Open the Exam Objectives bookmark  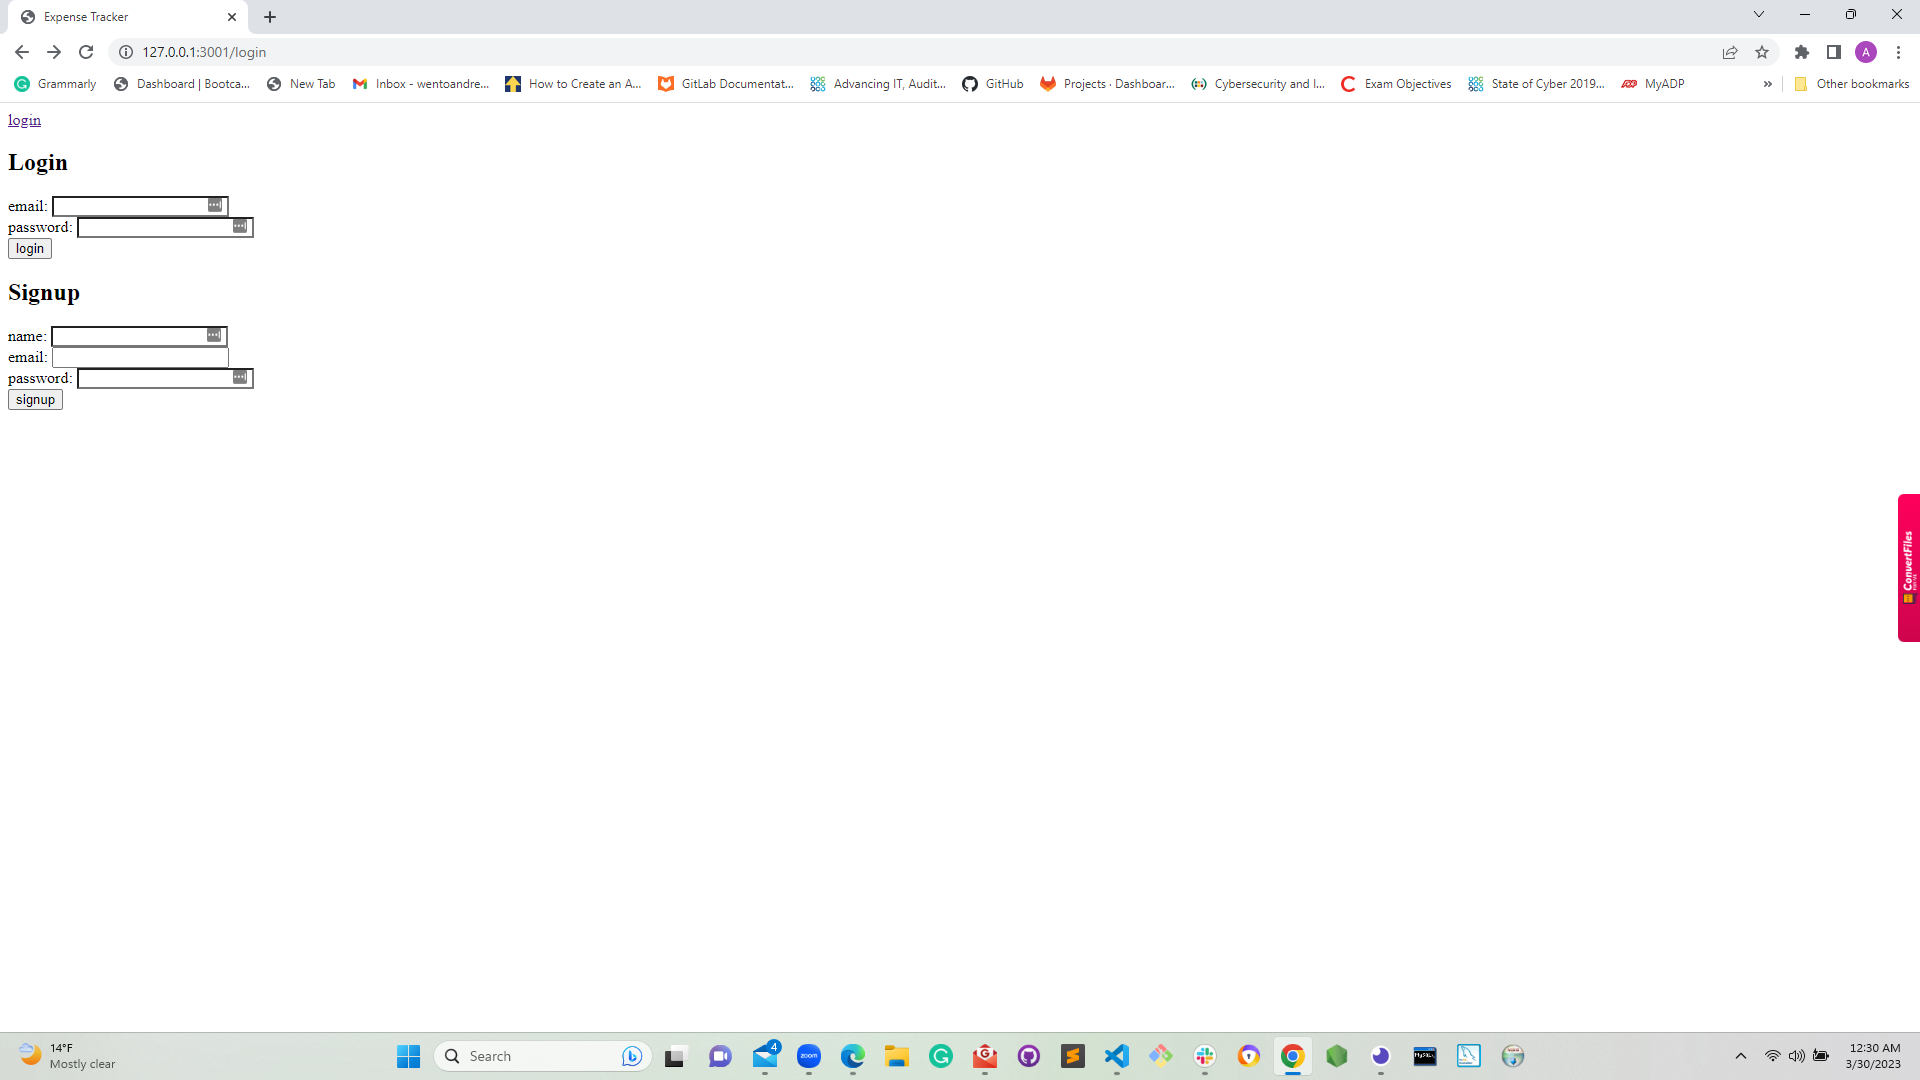click(1396, 84)
